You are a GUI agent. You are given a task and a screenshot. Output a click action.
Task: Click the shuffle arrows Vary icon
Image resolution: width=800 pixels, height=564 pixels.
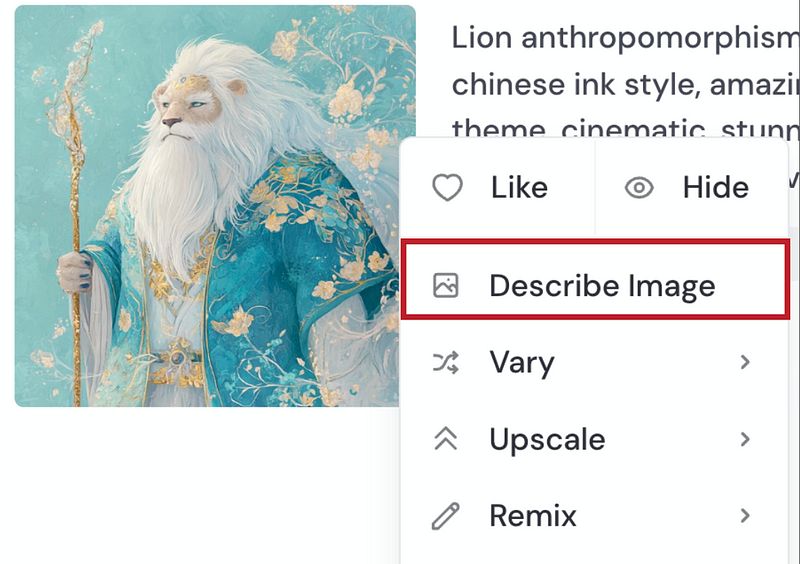coord(445,362)
